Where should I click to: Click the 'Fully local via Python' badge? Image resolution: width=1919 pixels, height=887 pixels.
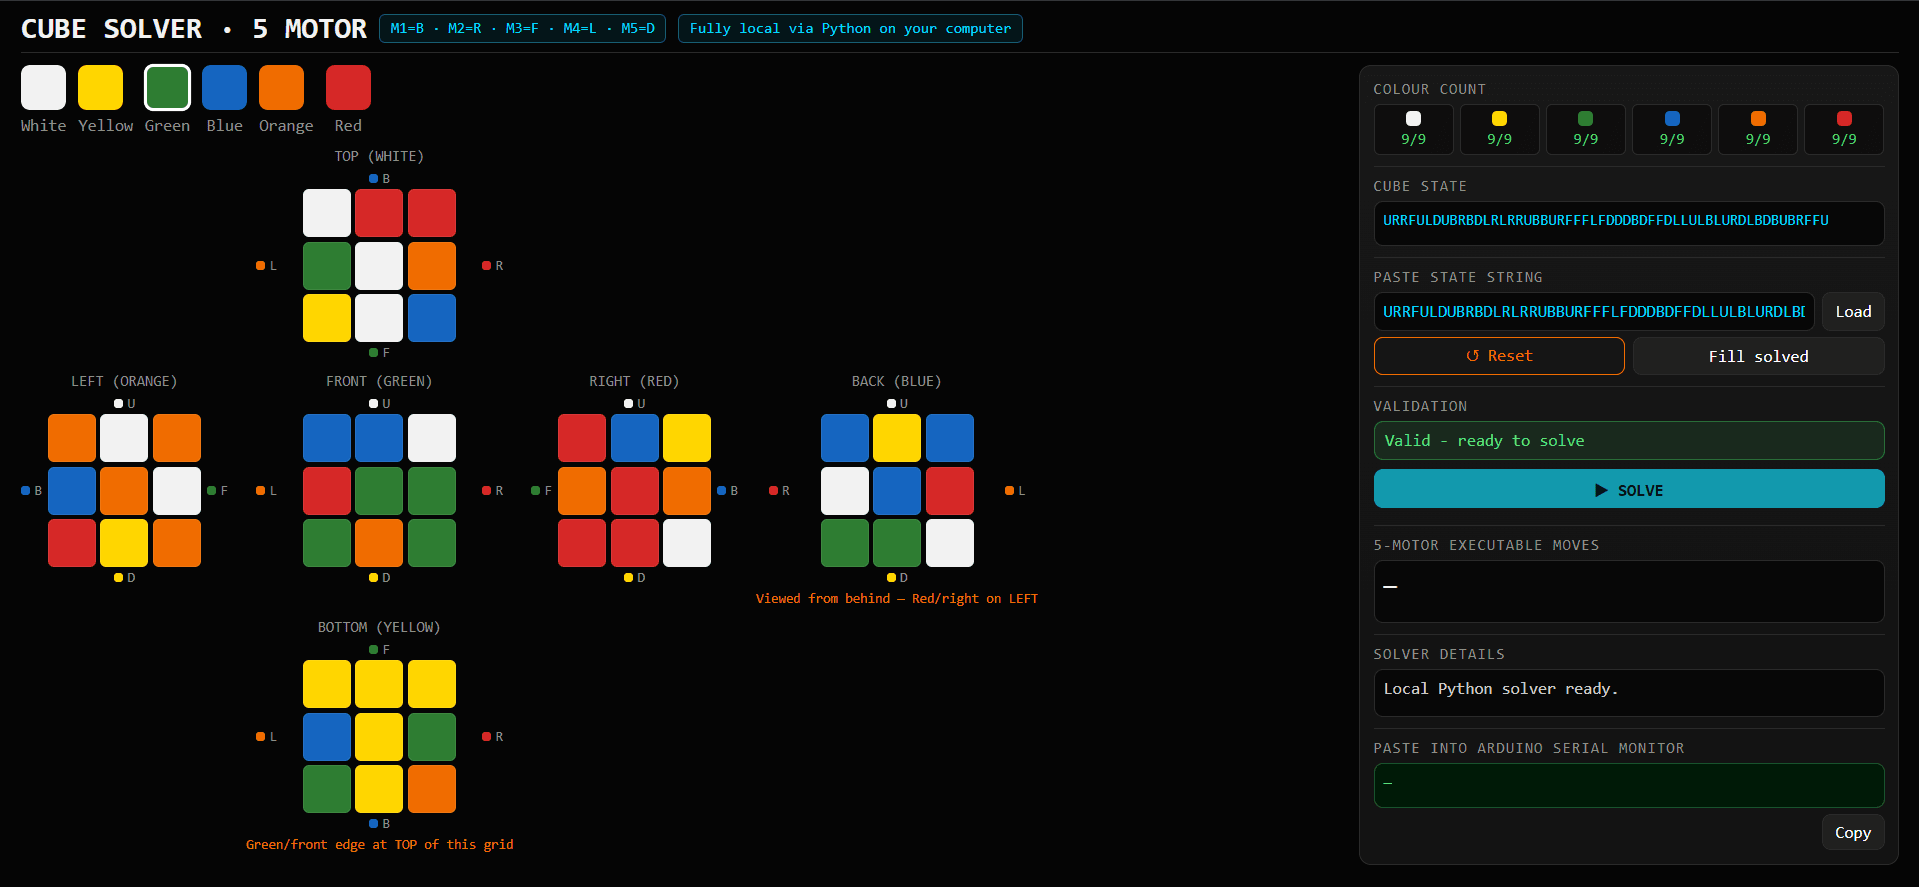coord(850,28)
